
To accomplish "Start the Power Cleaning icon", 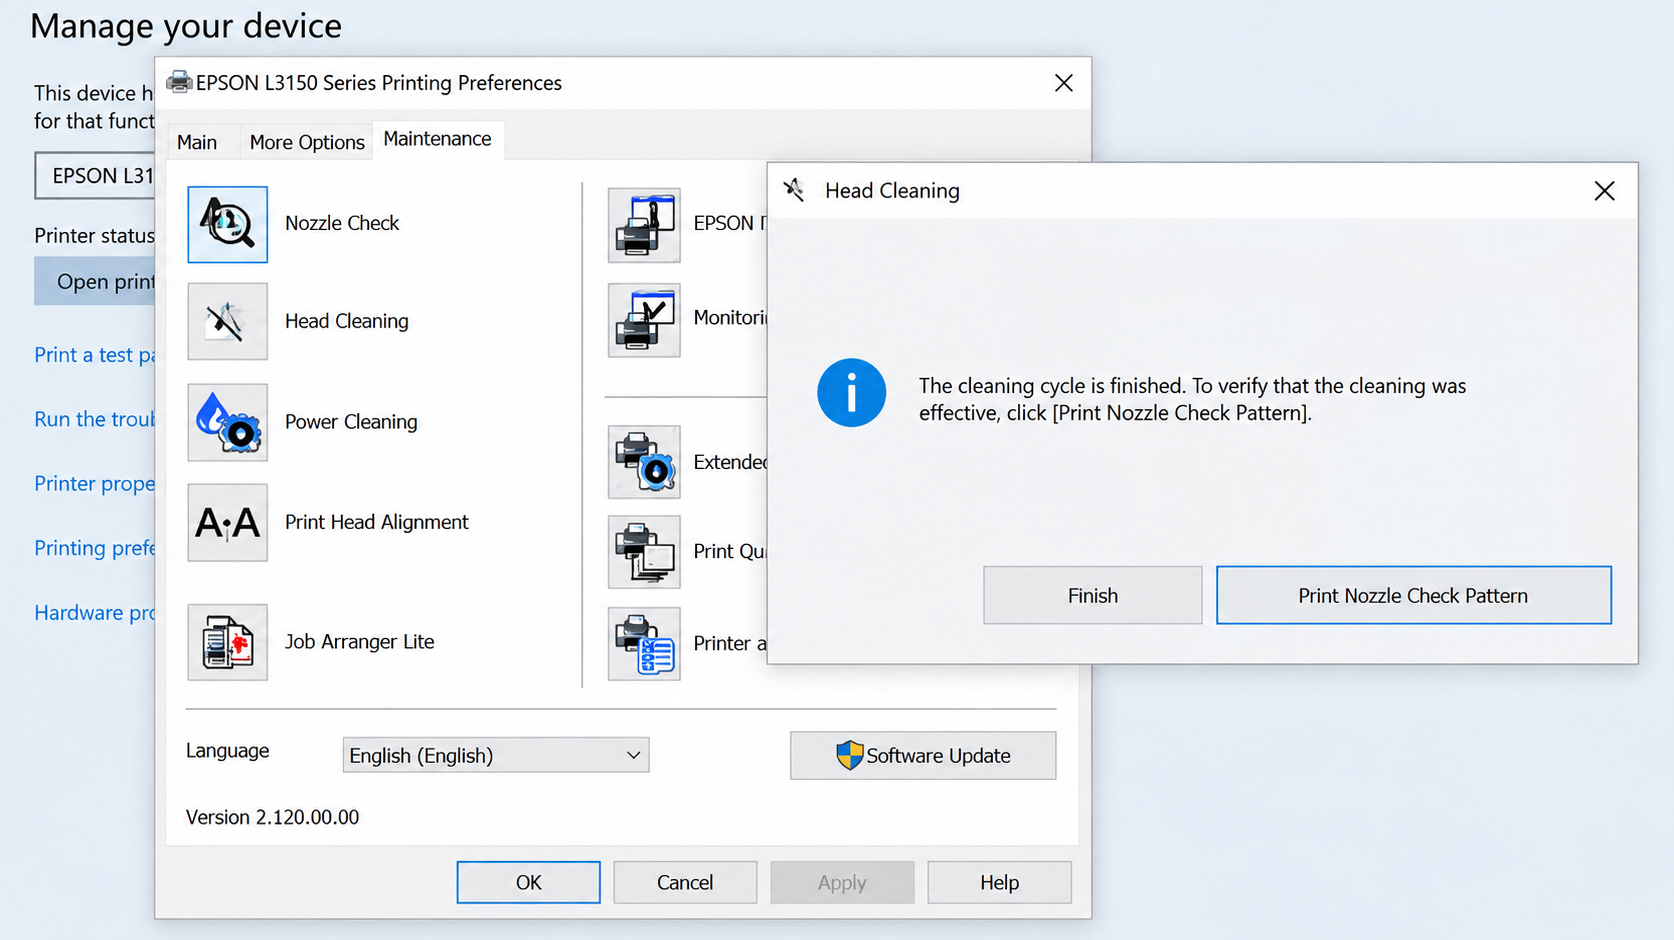I will [227, 422].
